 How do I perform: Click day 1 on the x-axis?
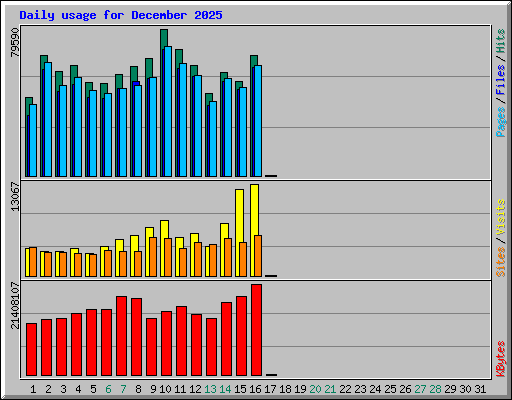(33, 389)
